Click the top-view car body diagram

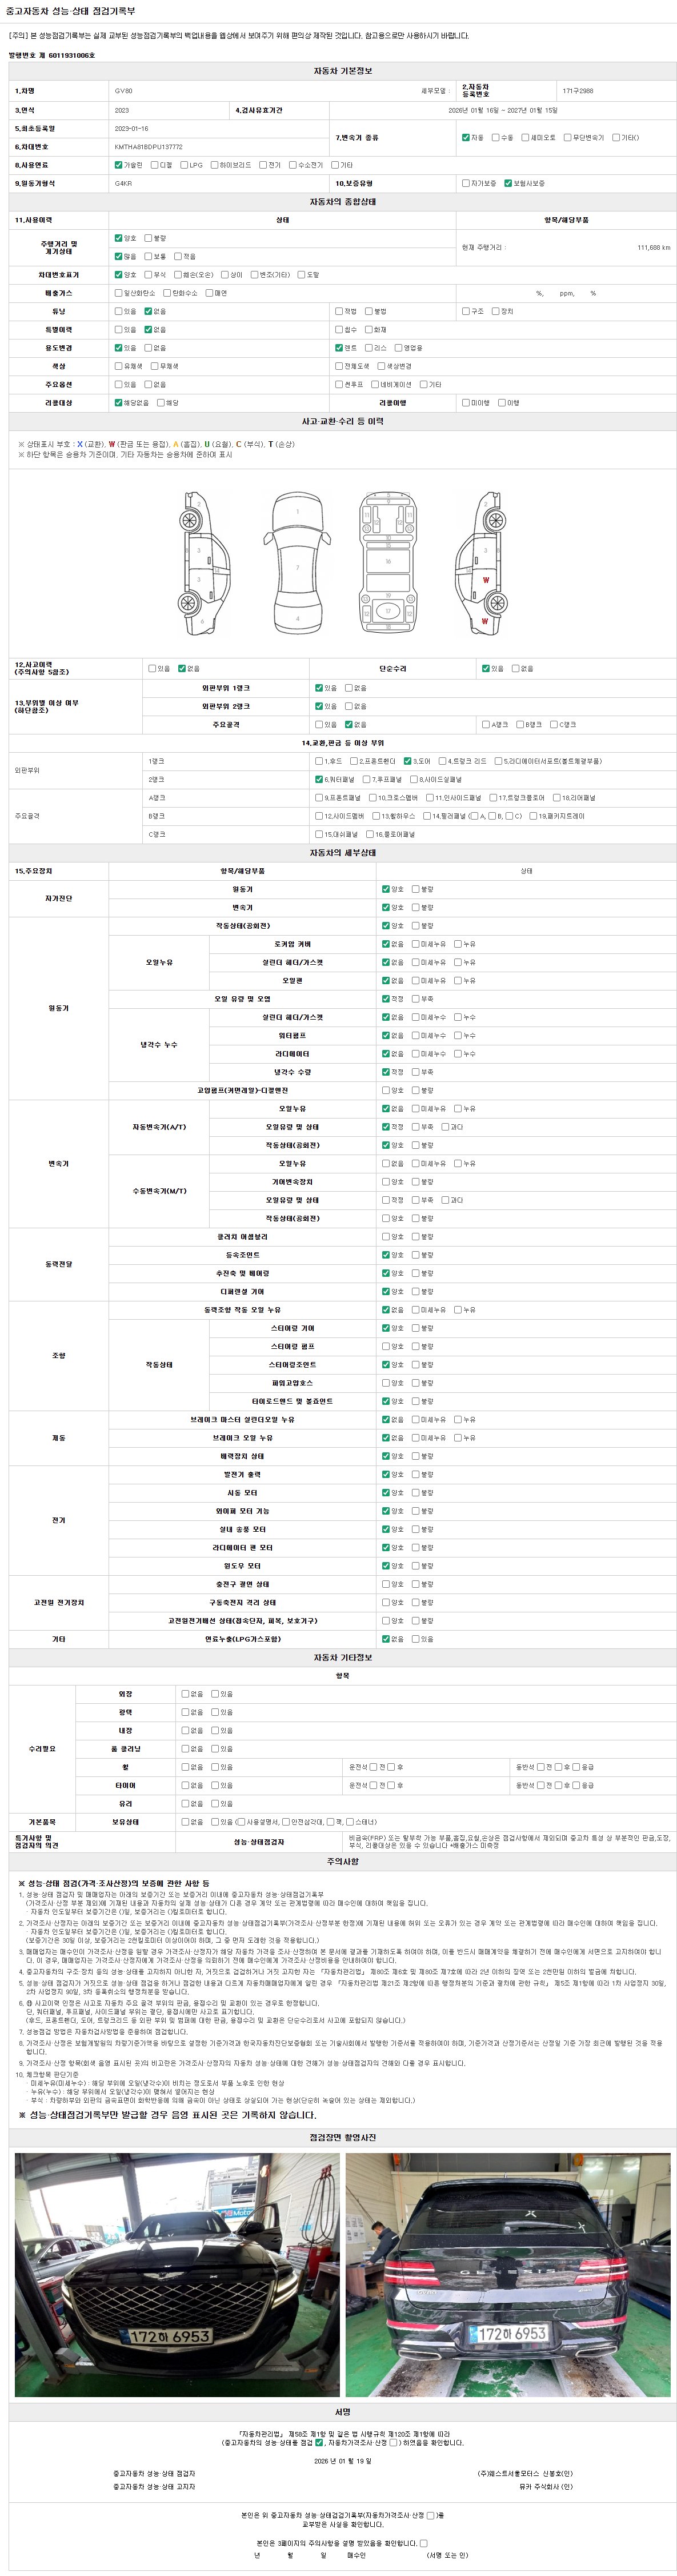click(x=297, y=564)
